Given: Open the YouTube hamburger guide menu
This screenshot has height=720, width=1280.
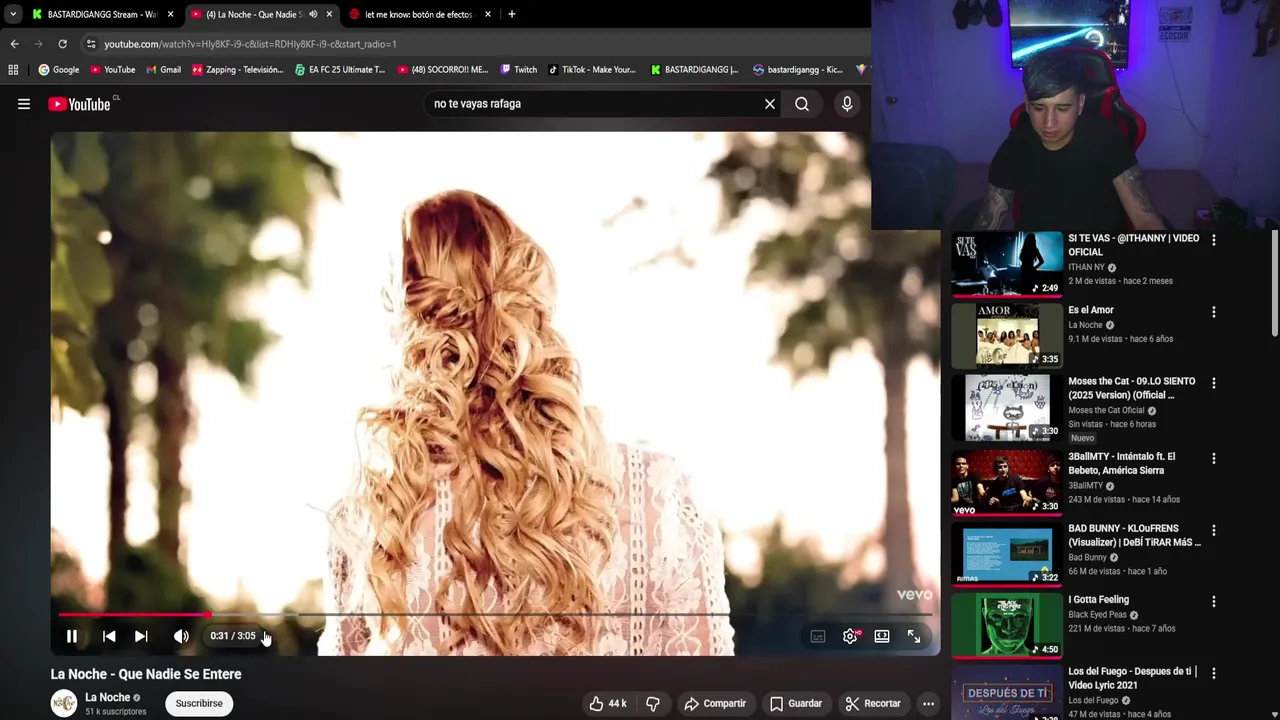Looking at the screenshot, I should pyautogui.click(x=24, y=104).
